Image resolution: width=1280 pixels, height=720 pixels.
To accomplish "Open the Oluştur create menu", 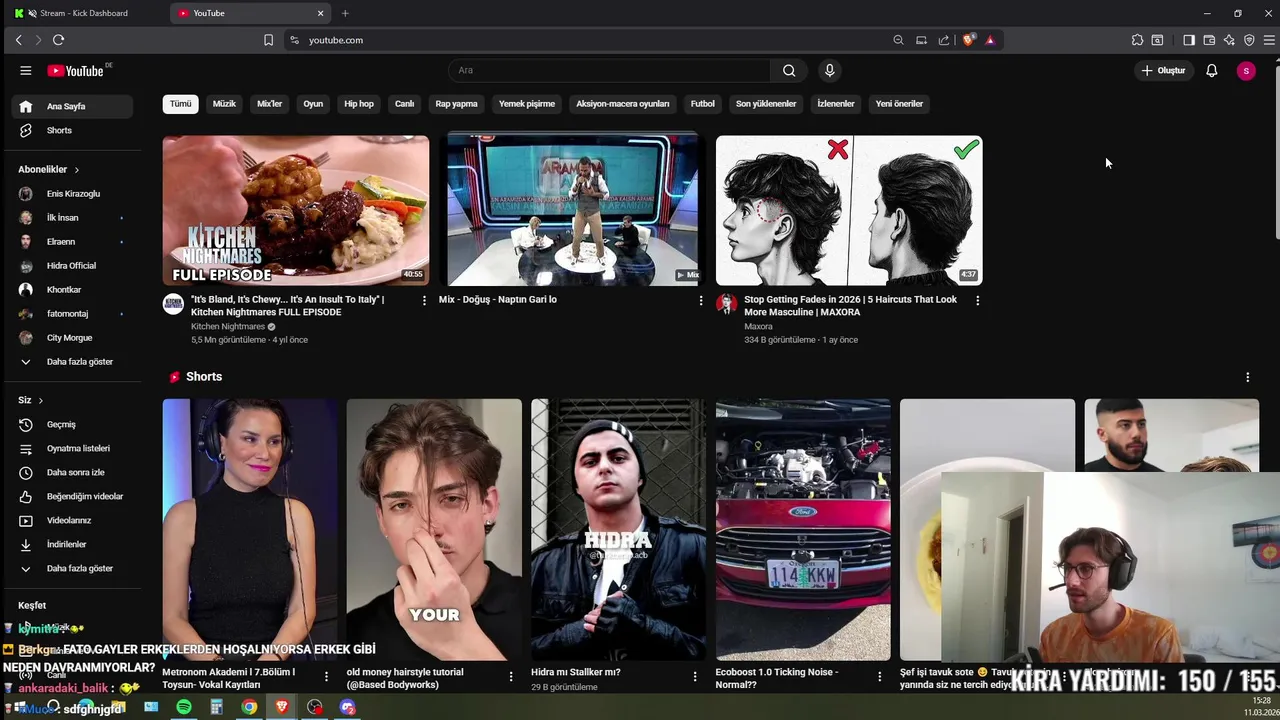I will click(x=1164, y=70).
